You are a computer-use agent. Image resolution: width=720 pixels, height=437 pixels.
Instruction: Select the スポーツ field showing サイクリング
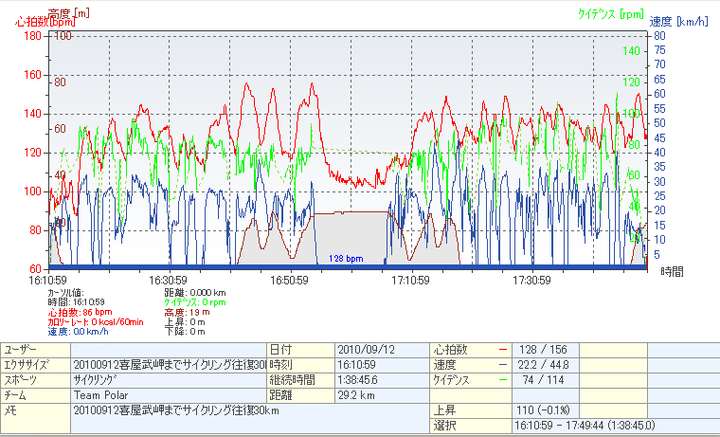168,380
